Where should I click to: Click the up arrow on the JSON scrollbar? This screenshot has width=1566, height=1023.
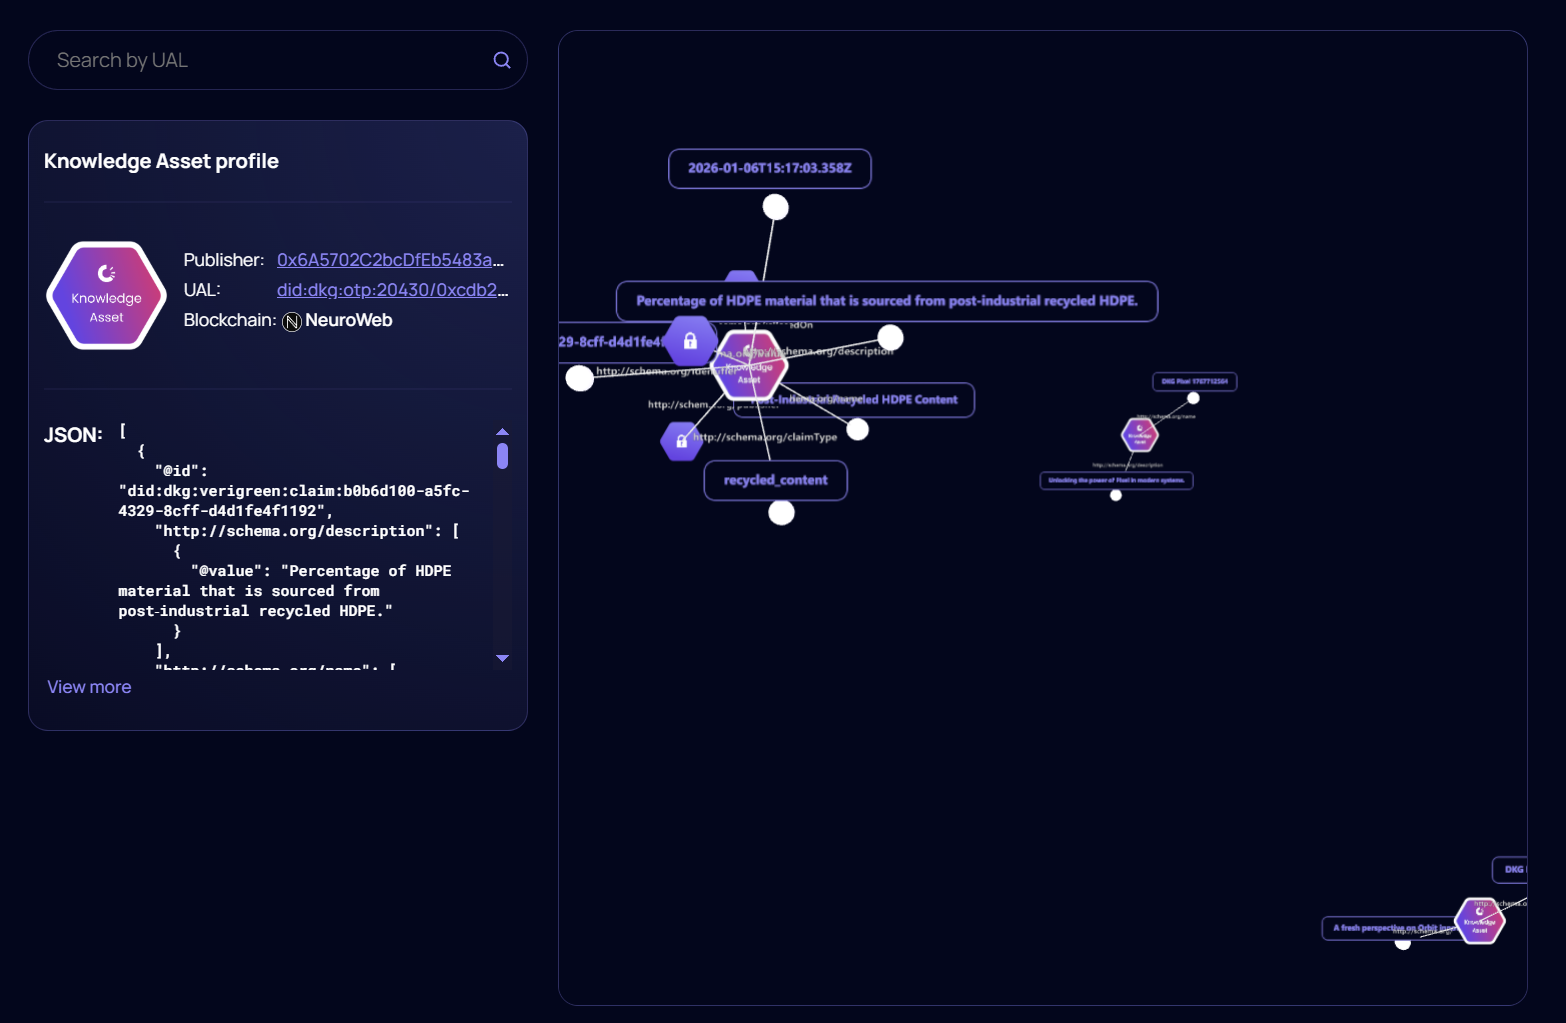(x=502, y=432)
